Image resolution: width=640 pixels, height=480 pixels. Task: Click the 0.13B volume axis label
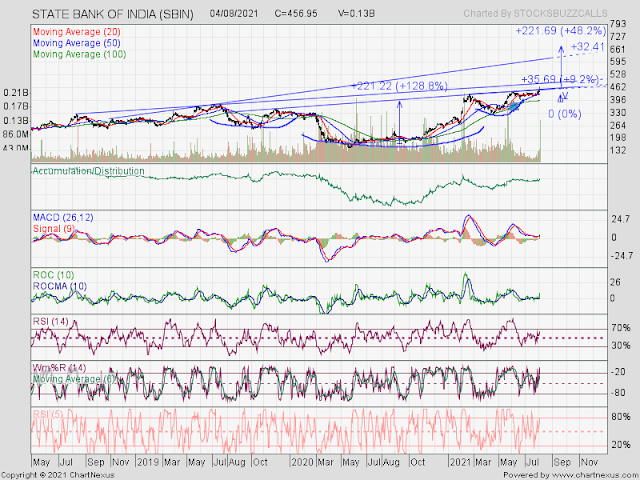(x=16, y=121)
